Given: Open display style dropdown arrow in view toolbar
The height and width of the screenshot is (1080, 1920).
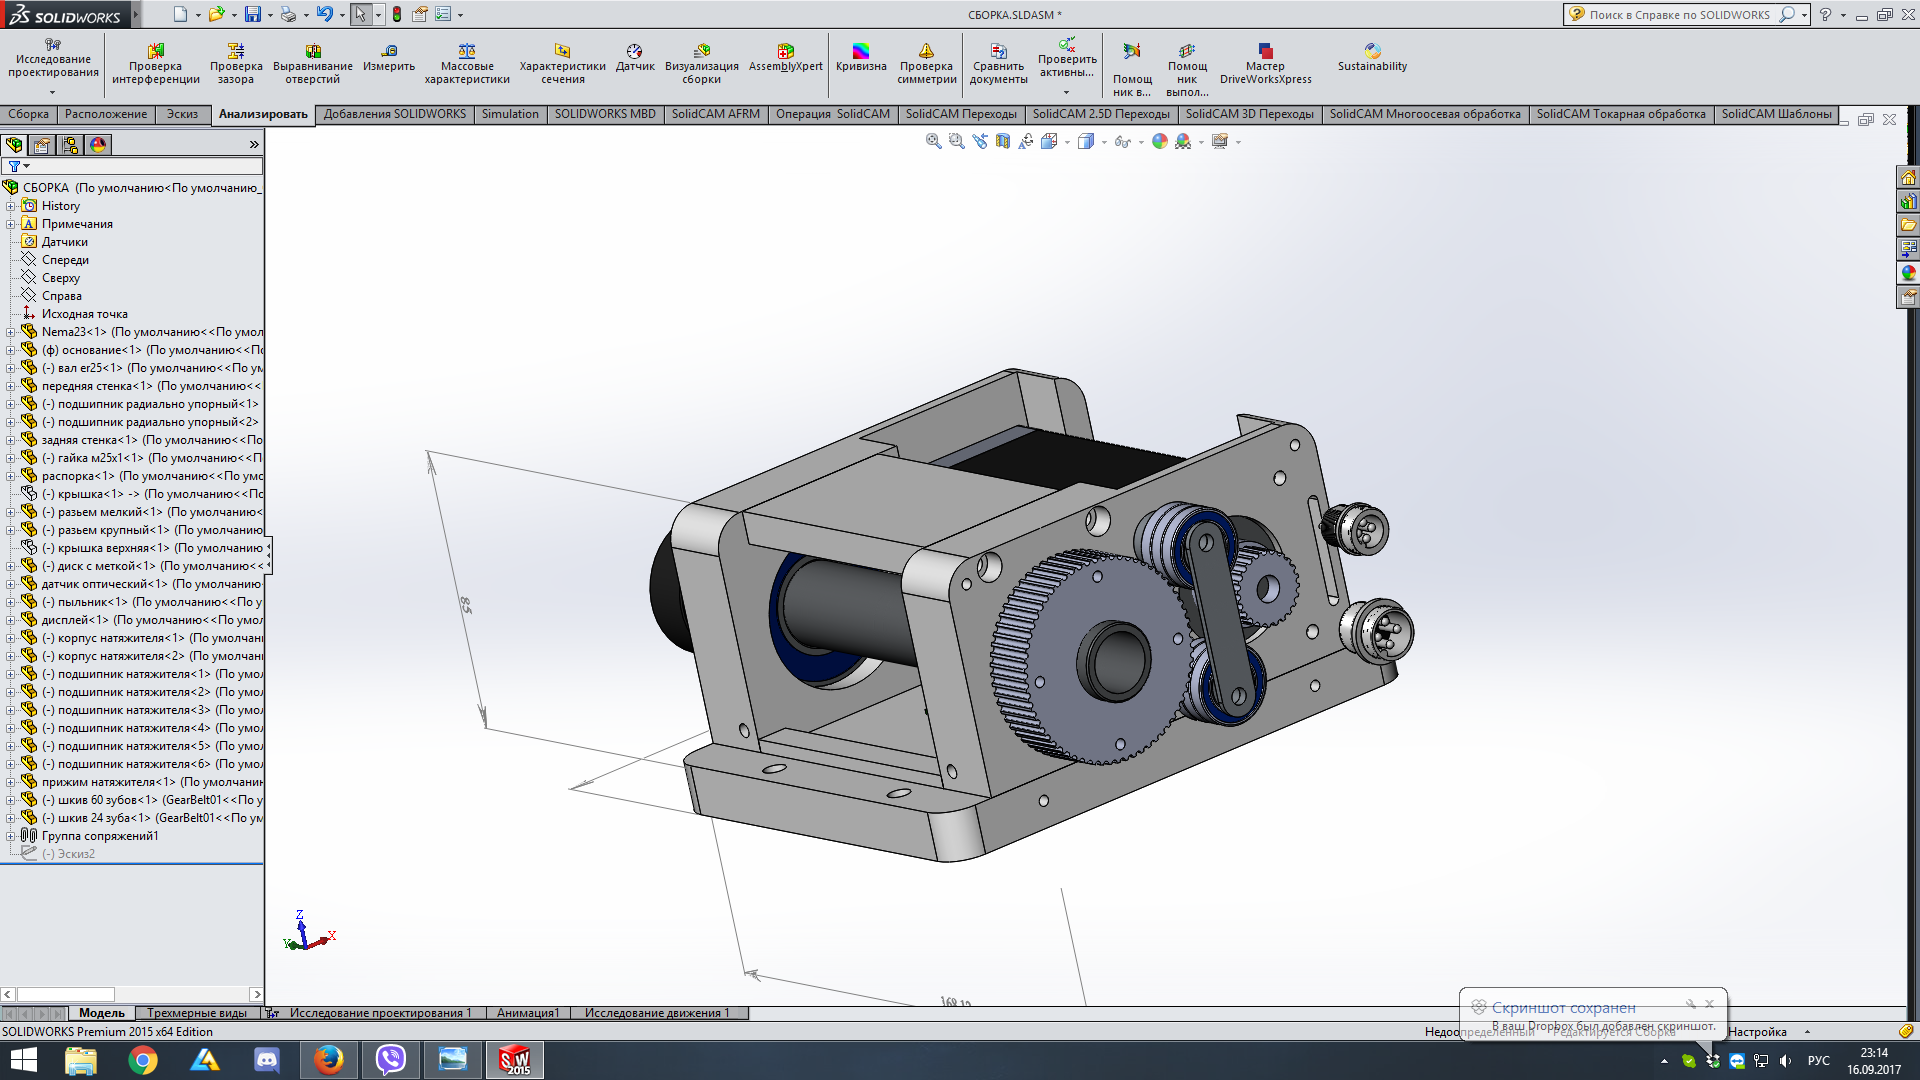Looking at the screenshot, I should coord(1104,142).
